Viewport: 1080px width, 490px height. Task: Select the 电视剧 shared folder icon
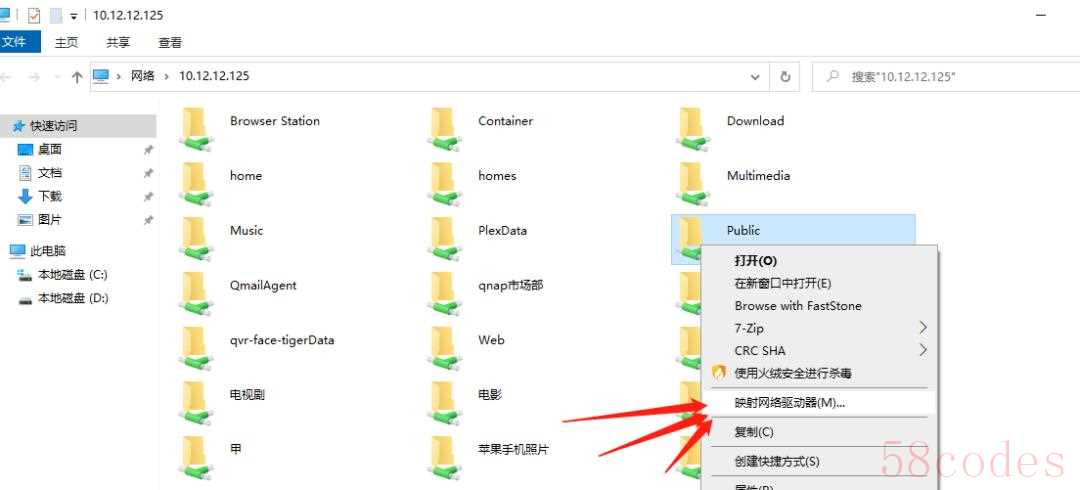pyautogui.click(x=196, y=403)
